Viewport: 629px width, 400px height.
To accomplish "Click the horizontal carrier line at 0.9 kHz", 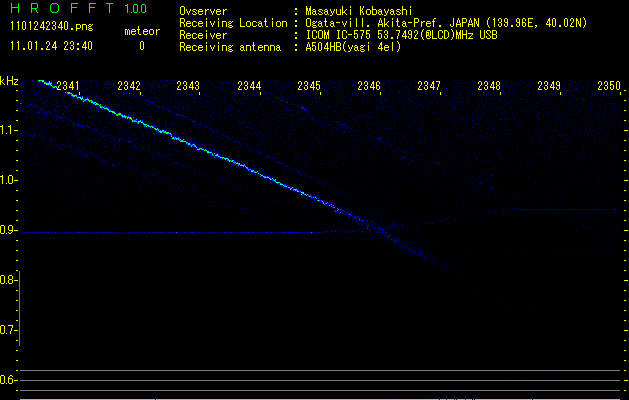I will tap(172, 232).
